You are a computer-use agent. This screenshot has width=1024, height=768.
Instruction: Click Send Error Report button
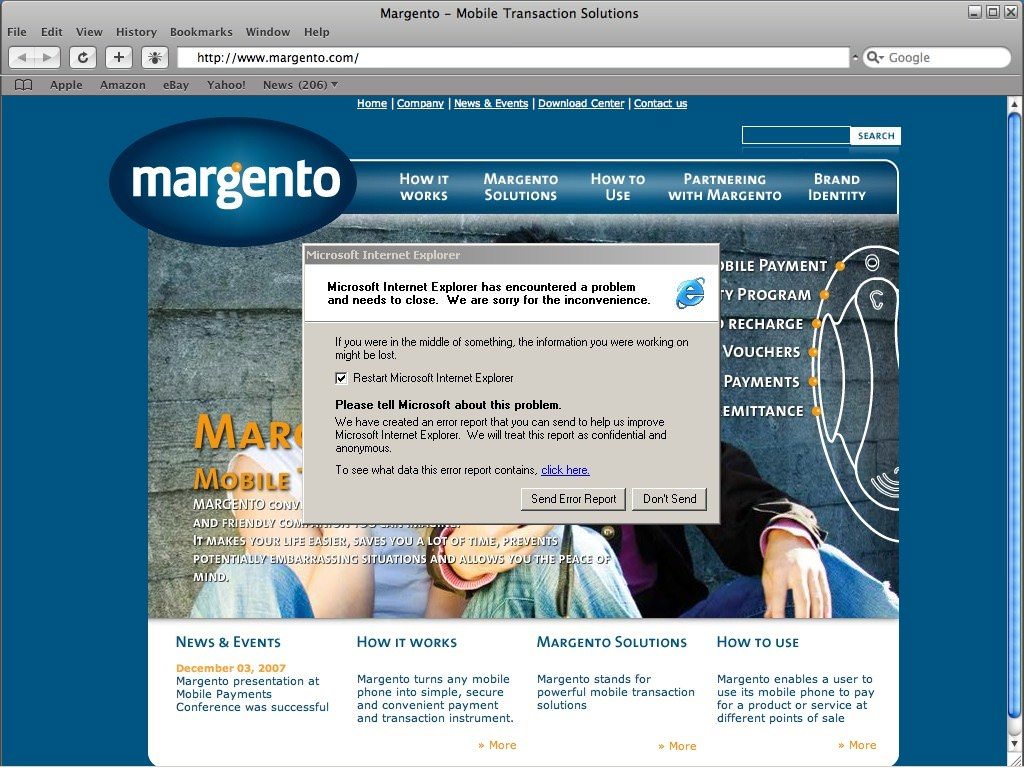pyautogui.click(x=573, y=499)
